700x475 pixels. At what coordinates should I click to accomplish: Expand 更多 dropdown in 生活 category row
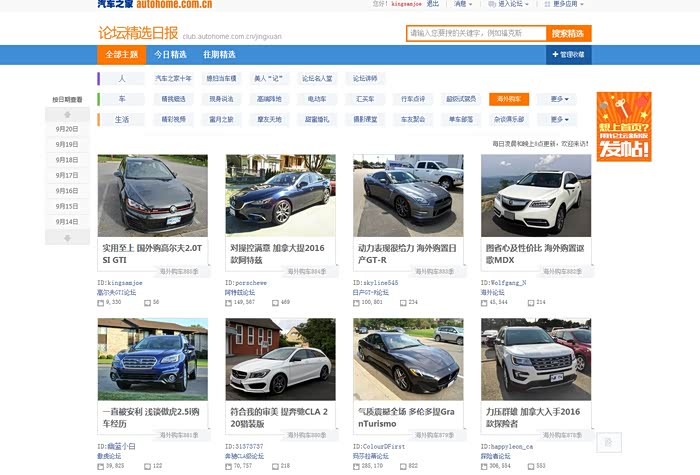click(x=560, y=119)
